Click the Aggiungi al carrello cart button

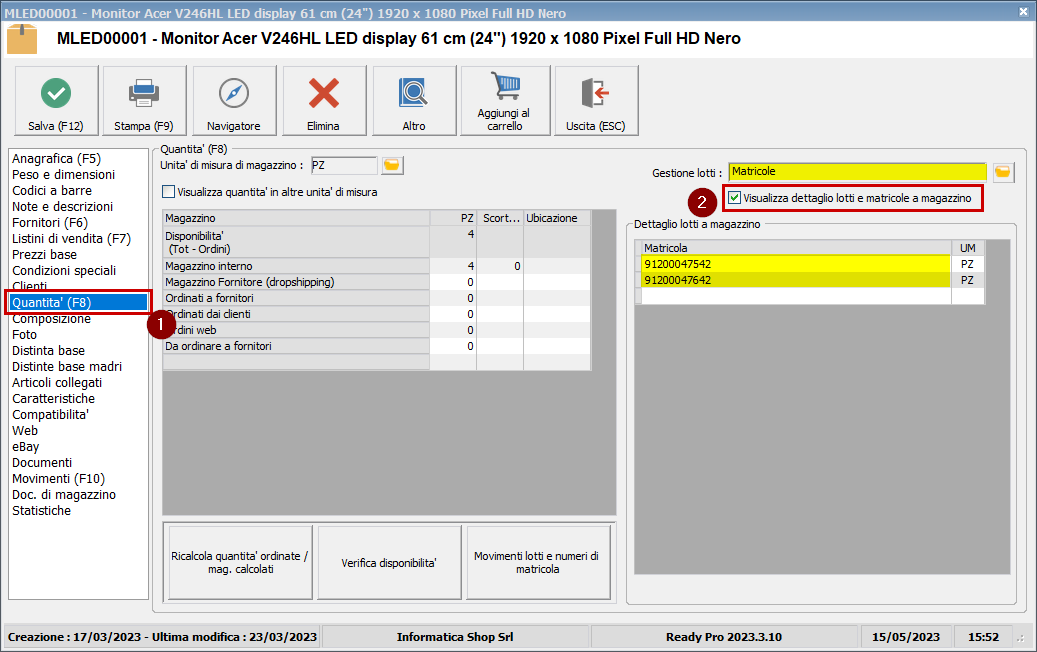(x=505, y=101)
